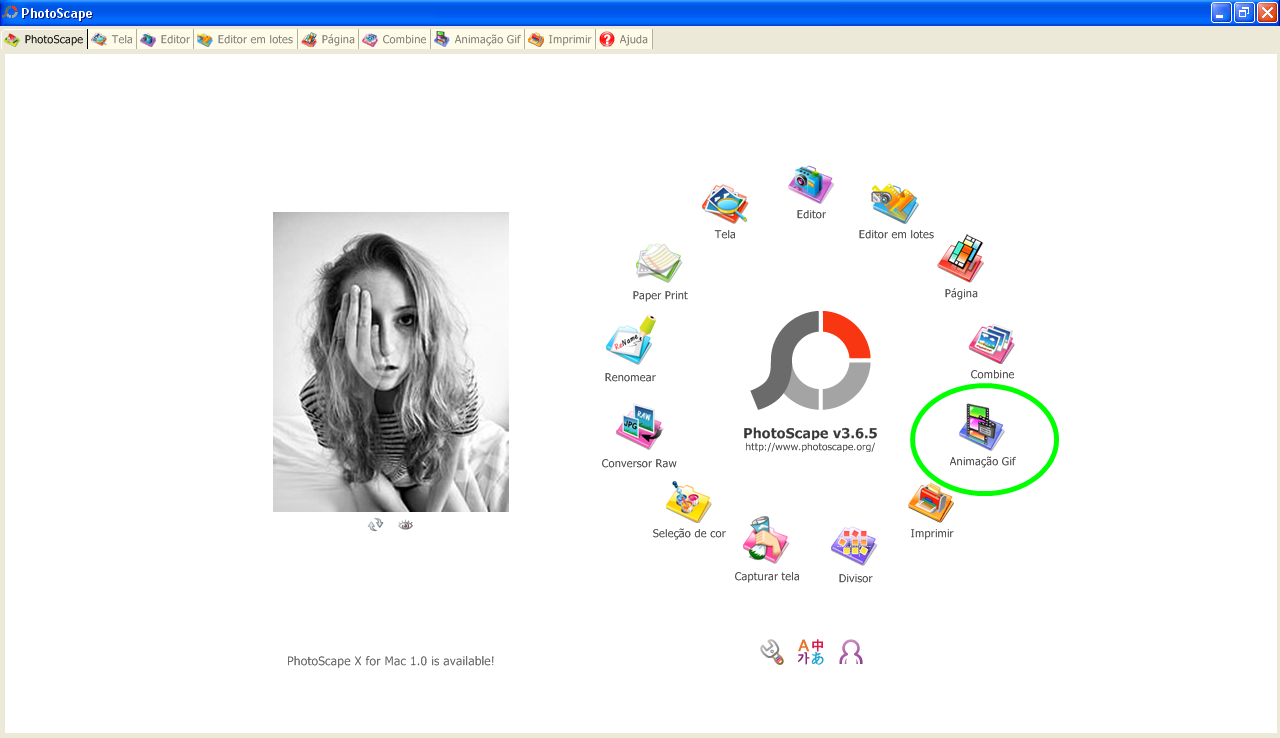Select the Combine tool icon
Screen dimensions: 1280x738
coord(991,343)
